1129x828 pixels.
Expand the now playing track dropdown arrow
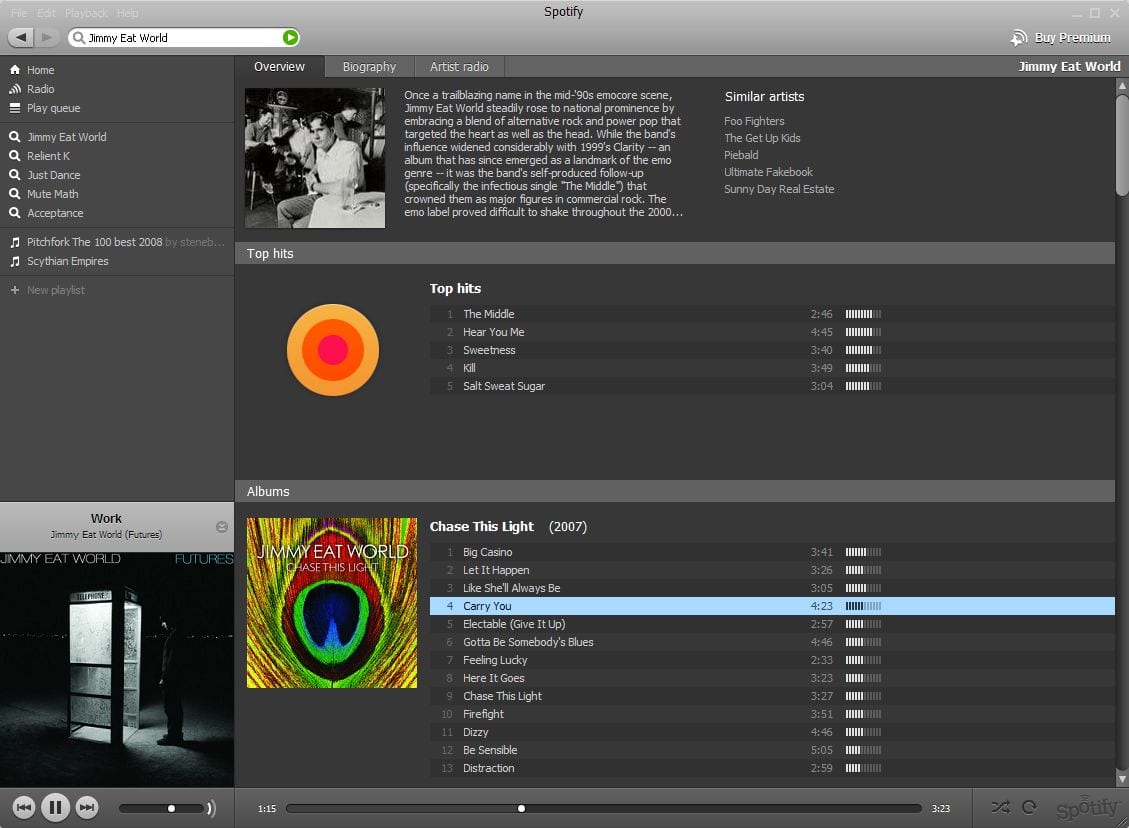click(222, 527)
